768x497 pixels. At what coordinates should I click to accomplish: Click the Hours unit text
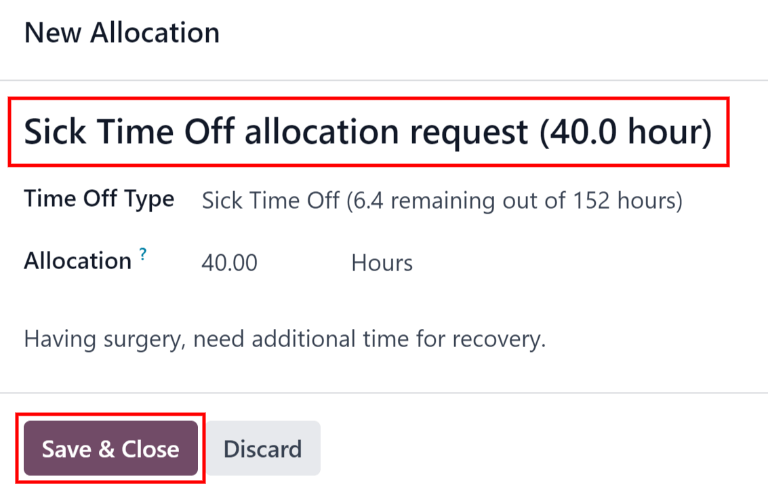click(x=382, y=263)
